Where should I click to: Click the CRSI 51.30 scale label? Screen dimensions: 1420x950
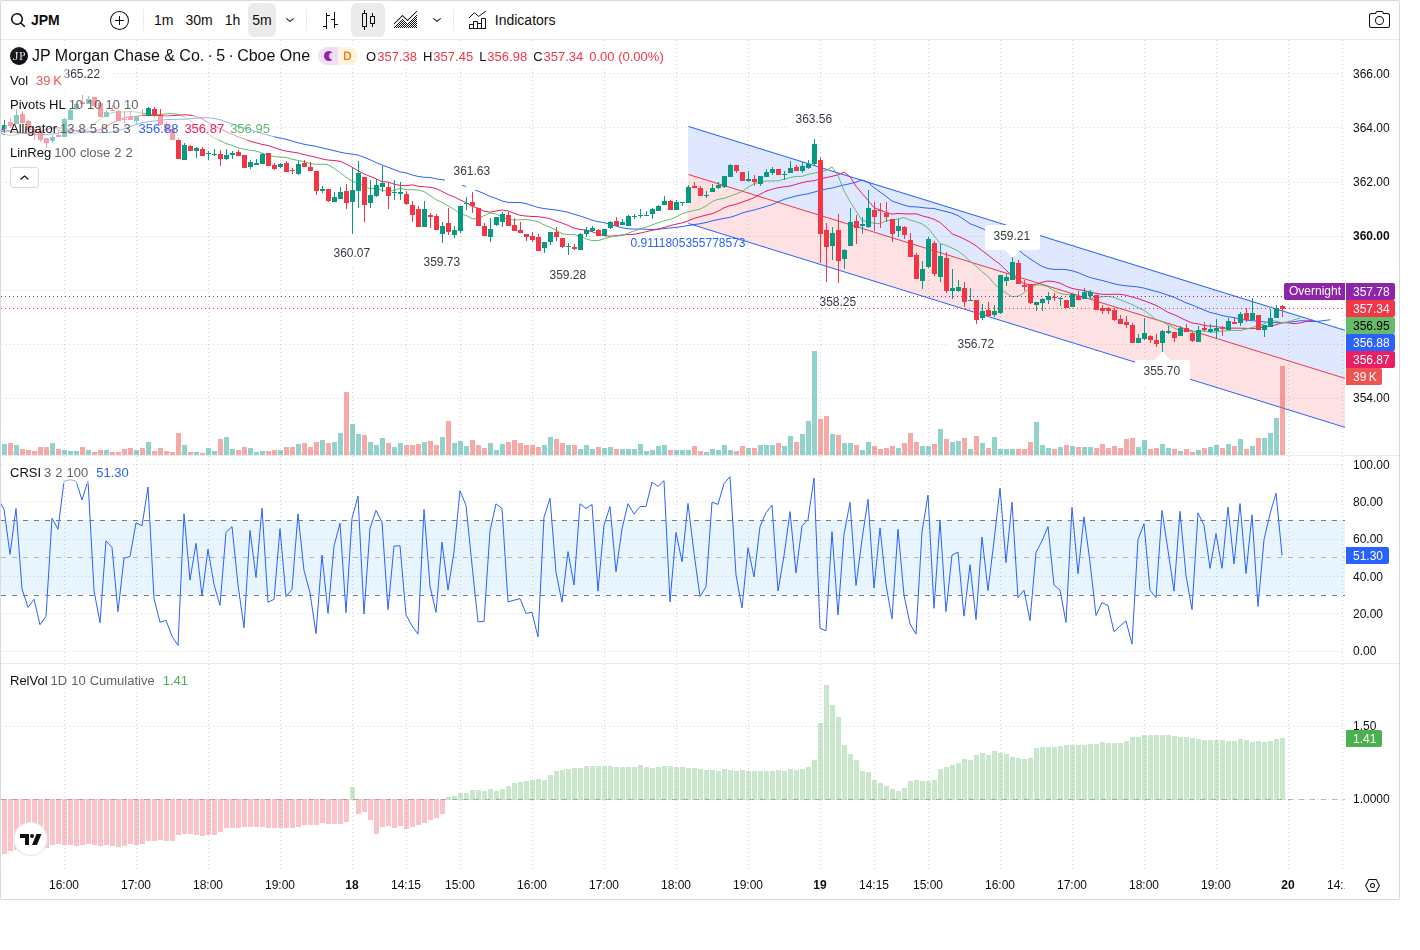(1367, 556)
